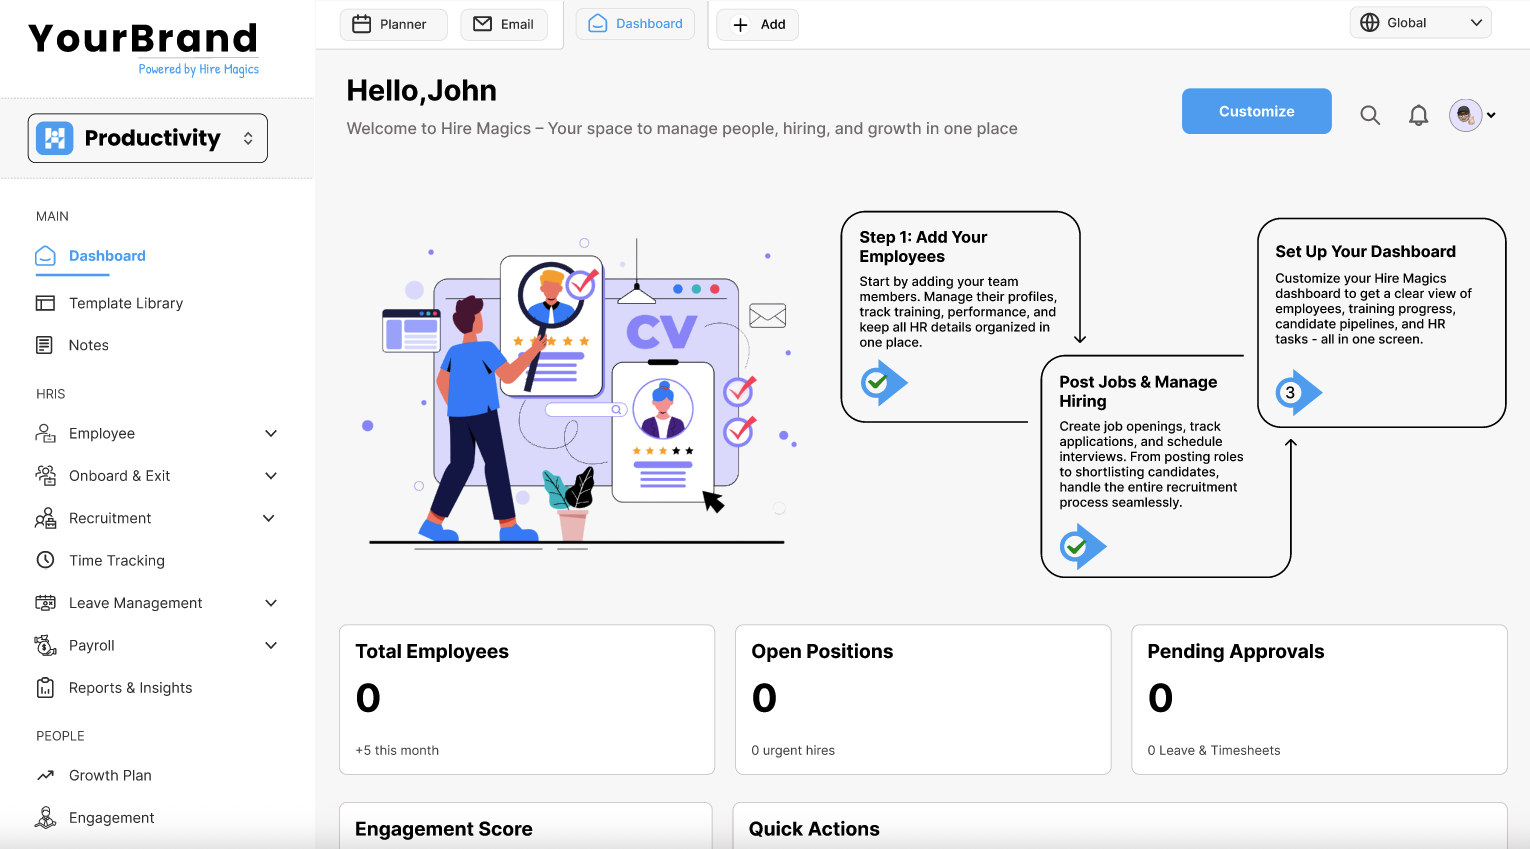This screenshot has height=849, width=1530.
Task: Switch to the Planner tab
Action: pyautogui.click(x=393, y=24)
